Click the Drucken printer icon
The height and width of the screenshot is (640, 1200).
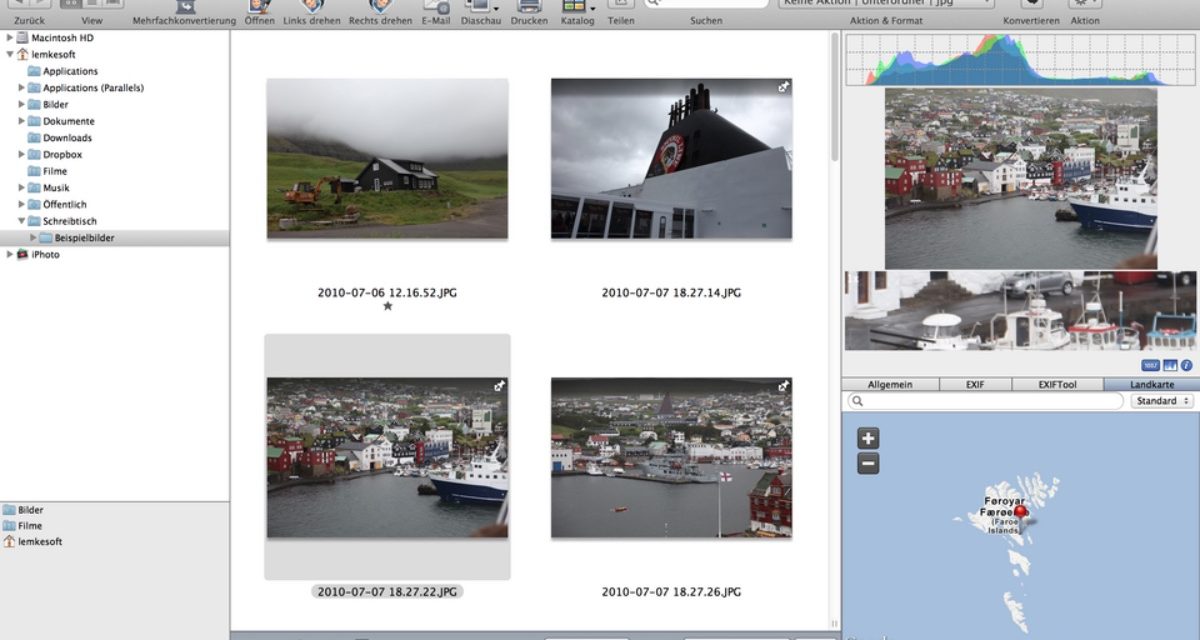(x=529, y=7)
